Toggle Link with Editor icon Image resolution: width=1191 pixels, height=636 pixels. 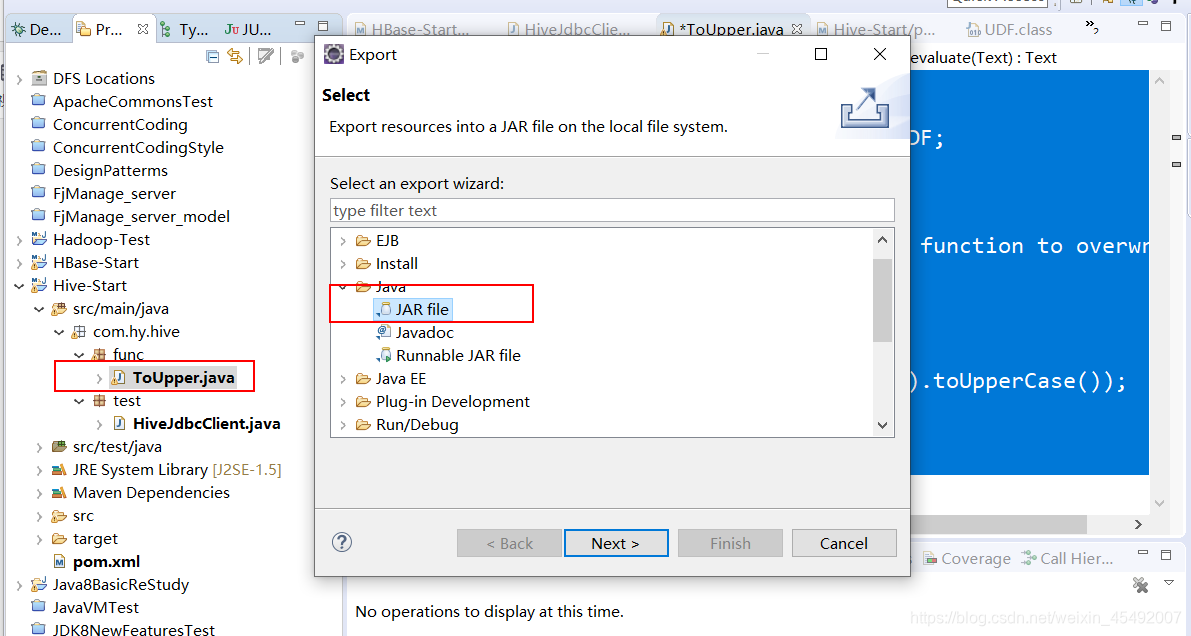pos(235,56)
